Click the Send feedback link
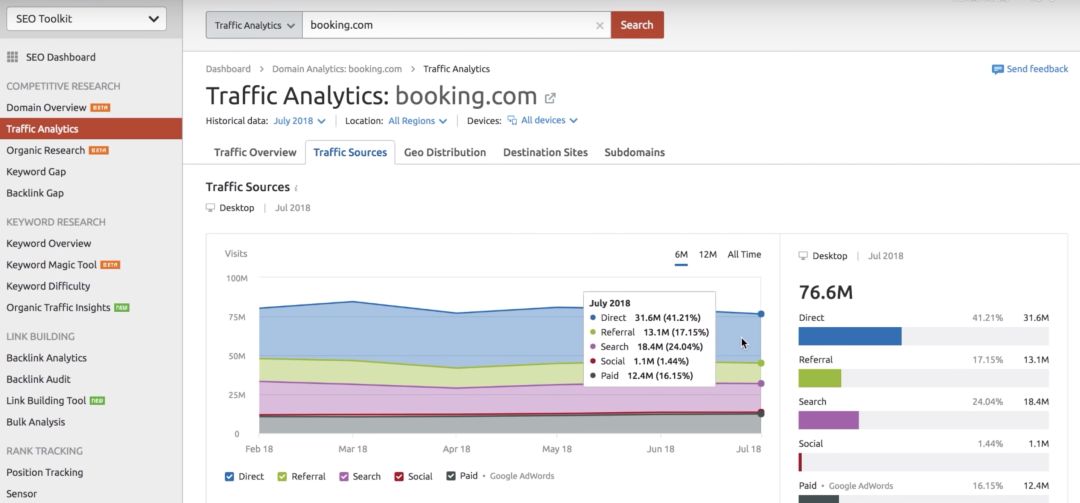This screenshot has width=1080, height=503. 1037,69
